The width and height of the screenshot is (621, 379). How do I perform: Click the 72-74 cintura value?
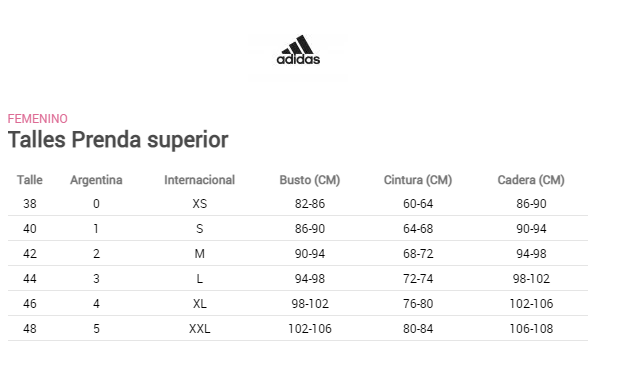pos(418,279)
